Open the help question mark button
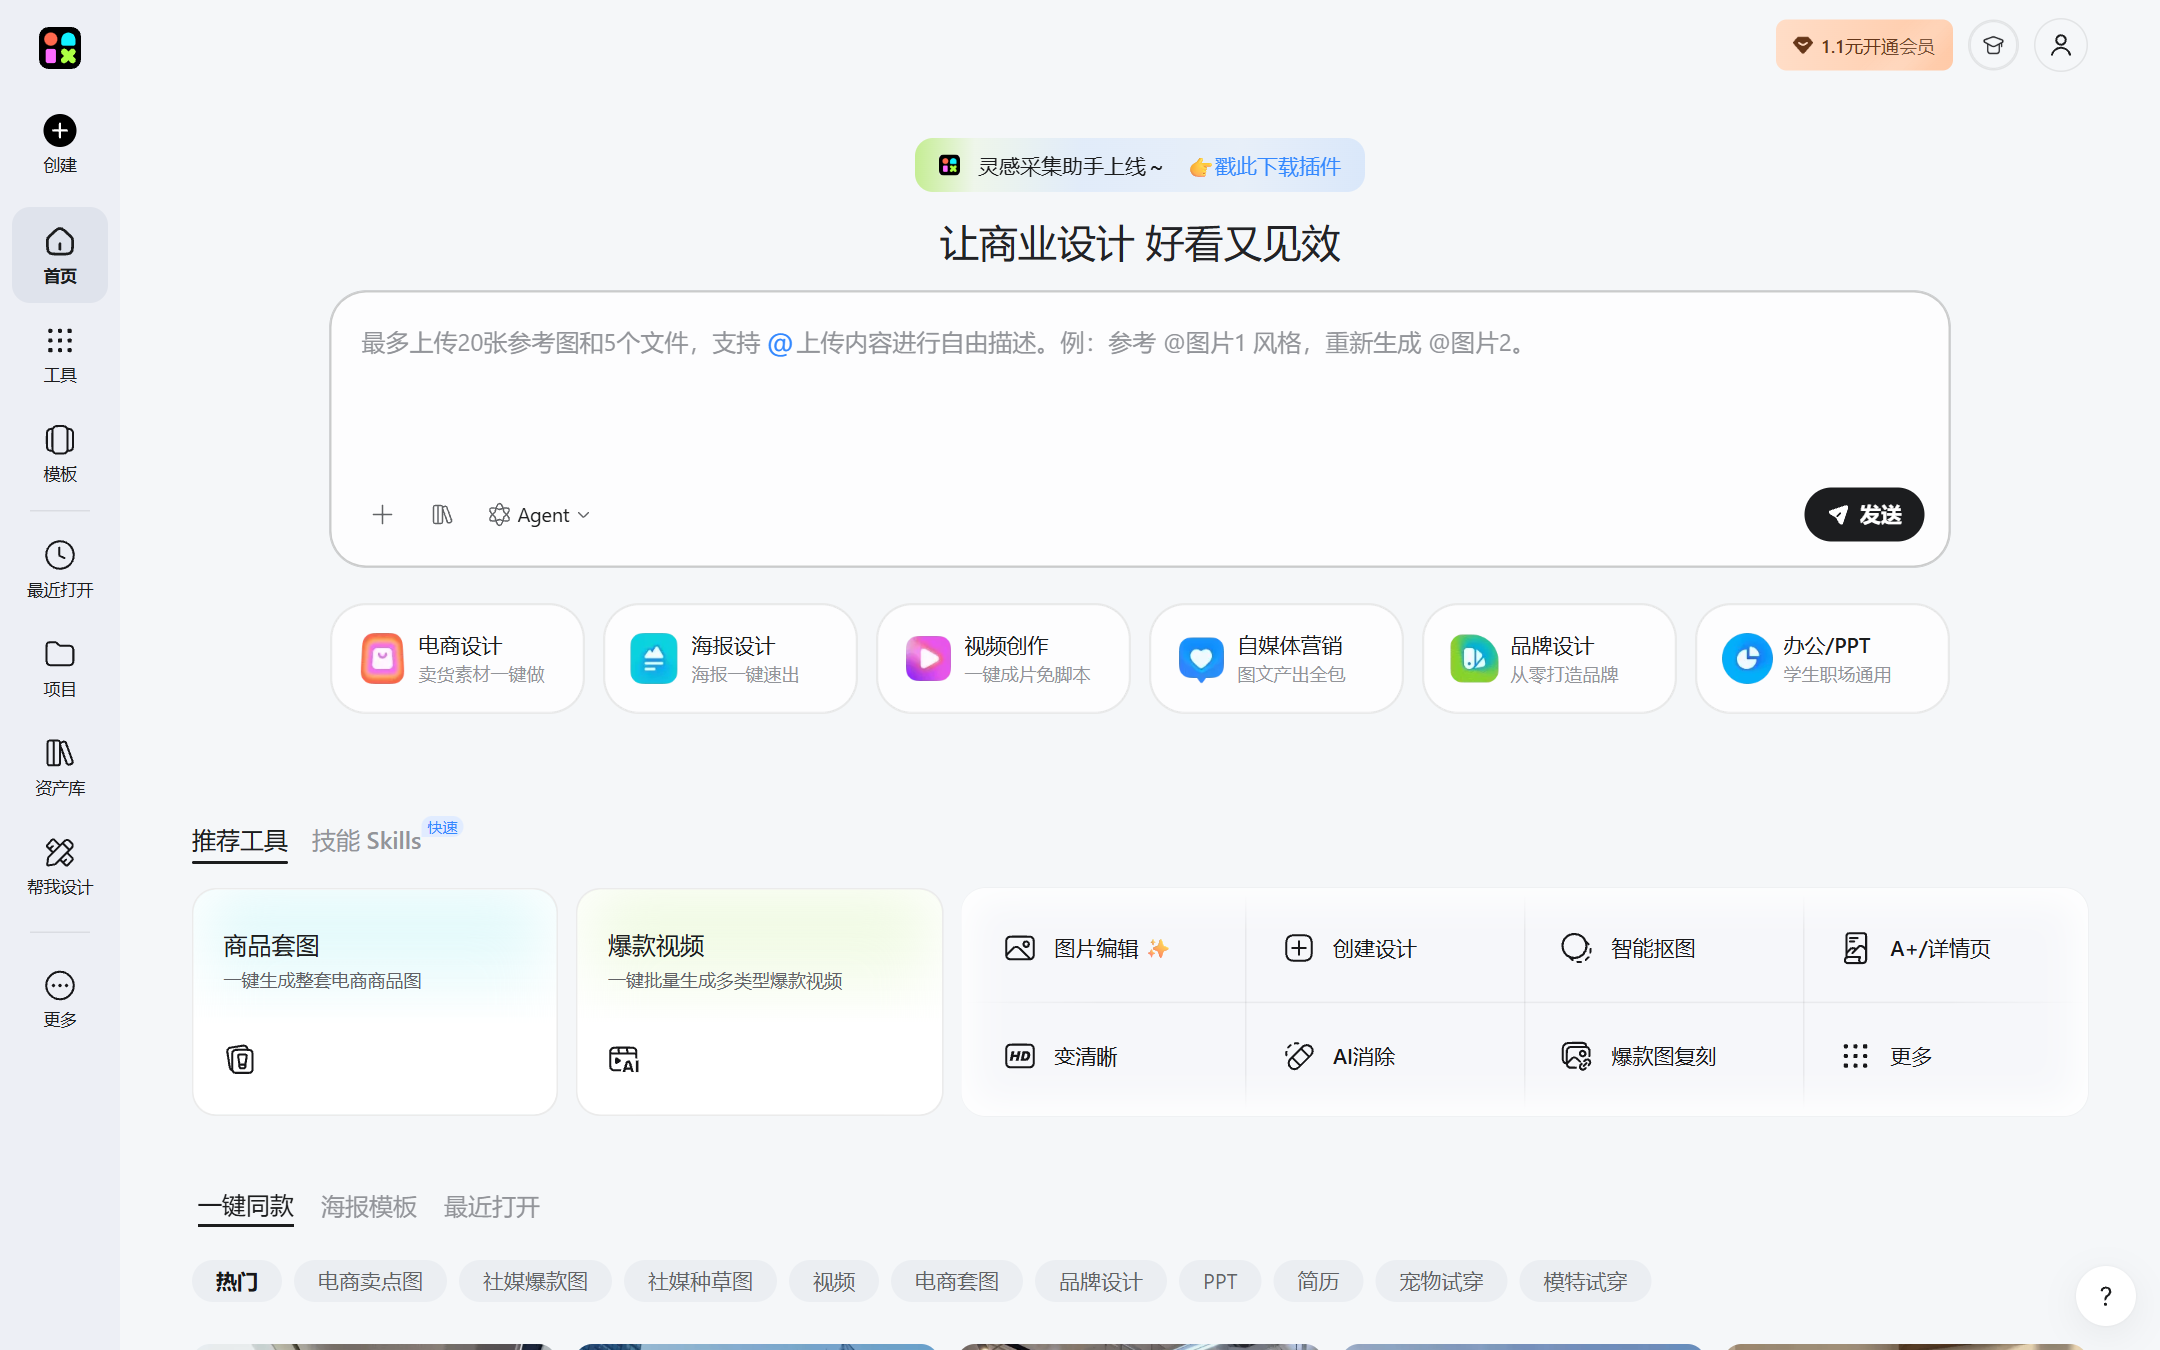The width and height of the screenshot is (2160, 1350). click(2105, 1296)
